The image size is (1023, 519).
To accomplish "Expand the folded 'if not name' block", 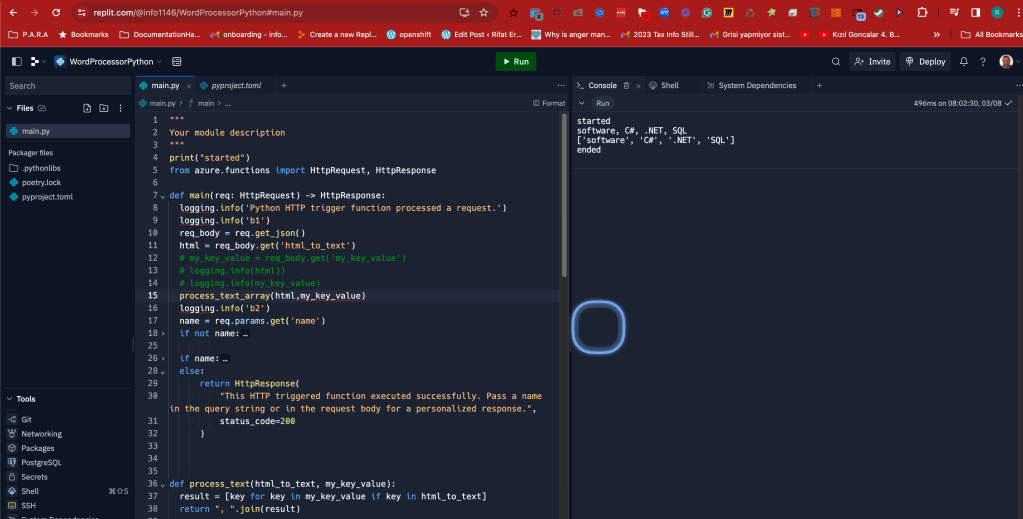I will coord(163,334).
